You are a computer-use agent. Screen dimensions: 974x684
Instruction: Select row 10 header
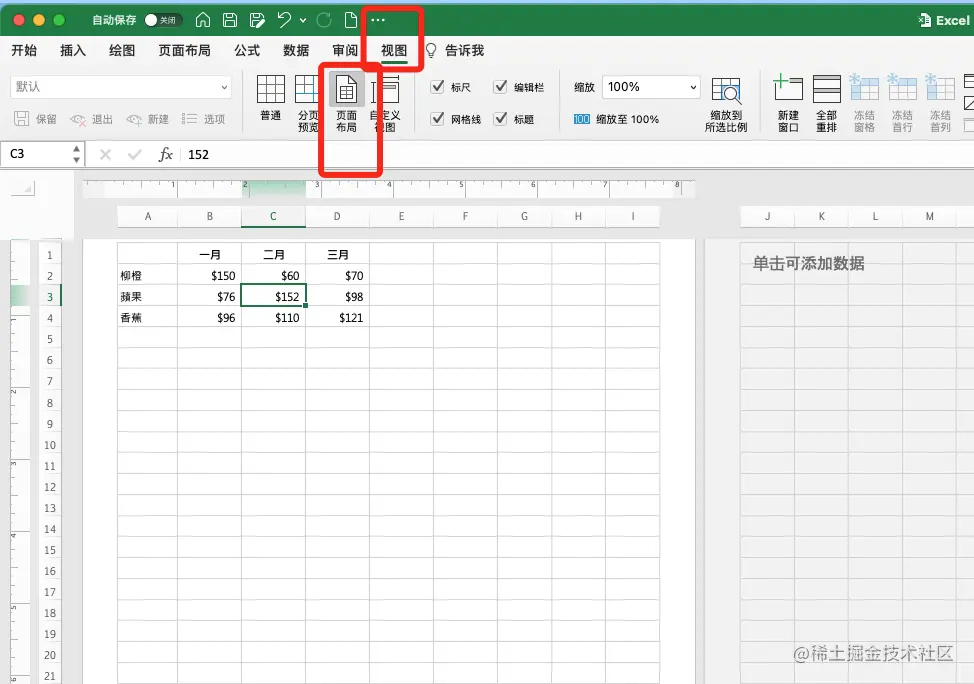click(x=50, y=445)
